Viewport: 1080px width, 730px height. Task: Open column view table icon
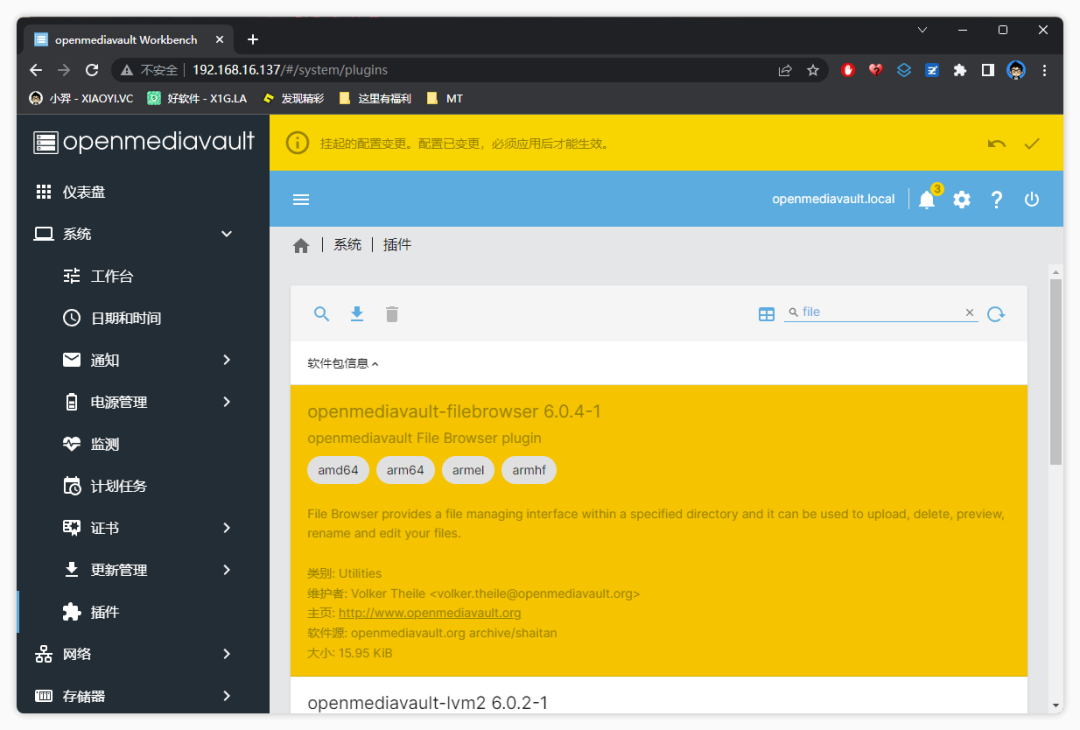pyautogui.click(x=766, y=314)
